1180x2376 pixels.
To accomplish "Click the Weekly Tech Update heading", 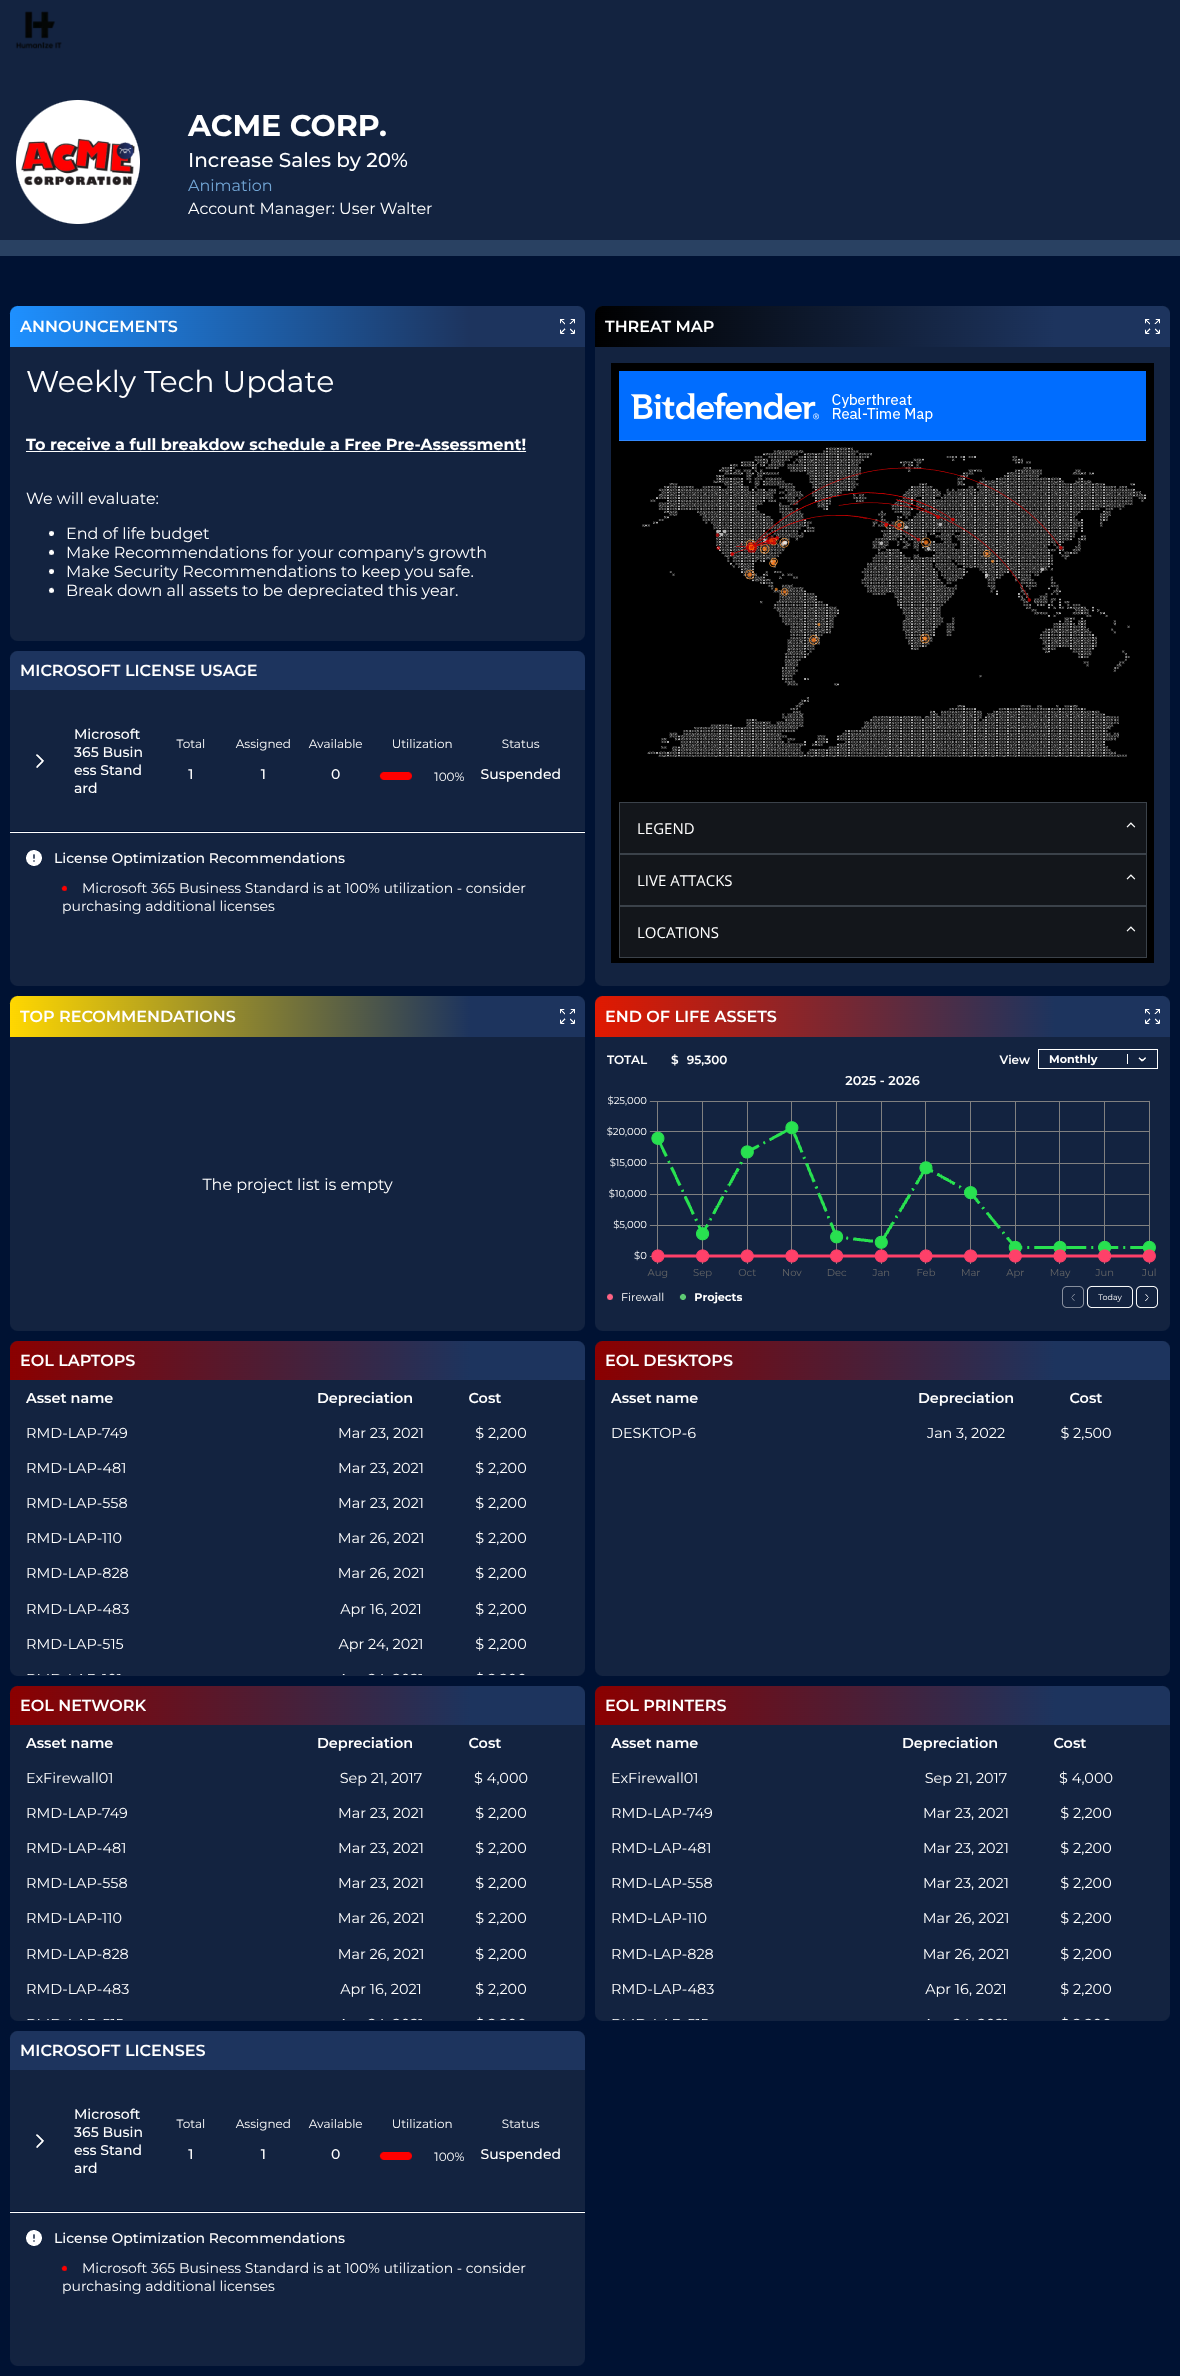I will pos(180,382).
